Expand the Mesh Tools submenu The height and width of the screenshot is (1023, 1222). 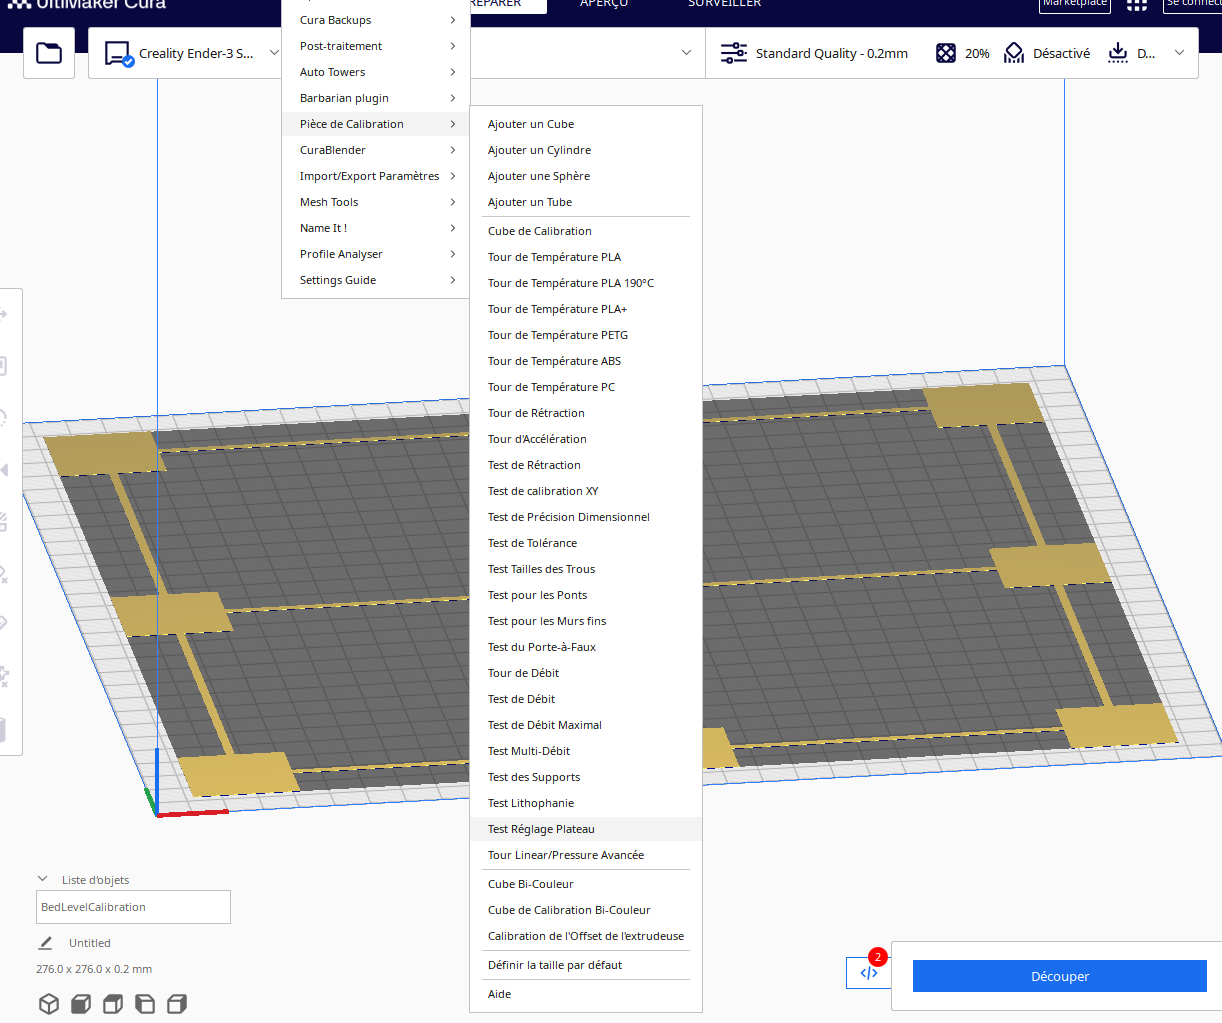tap(376, 202)
